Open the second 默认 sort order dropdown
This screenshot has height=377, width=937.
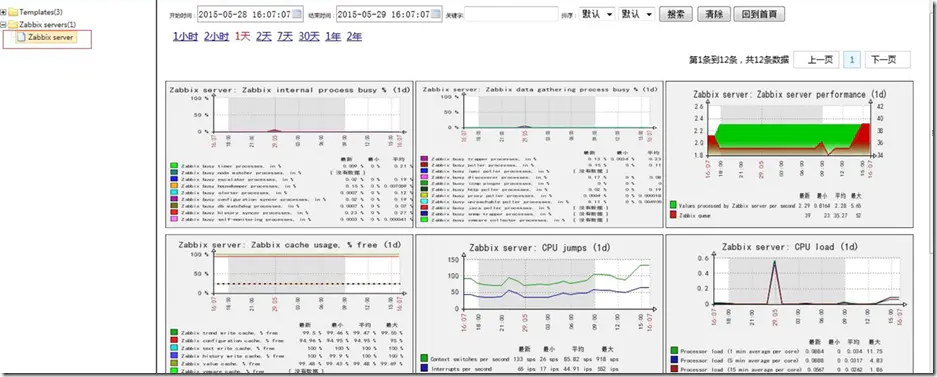coord(637,14)
